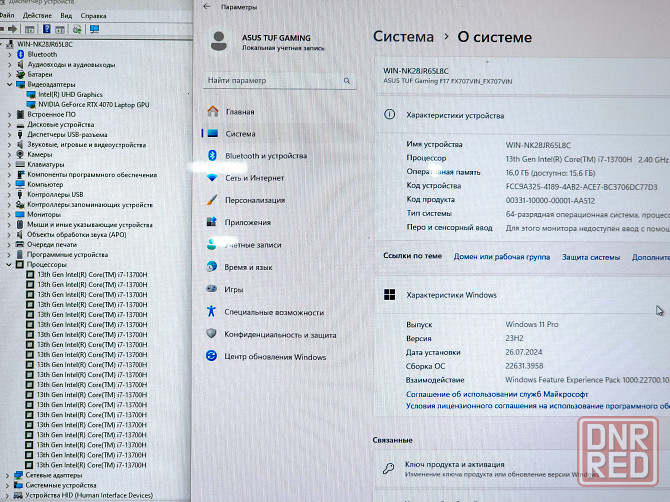670x502 pixels.
Task: Select the Мониторы device category
Action: pos(44,214)
